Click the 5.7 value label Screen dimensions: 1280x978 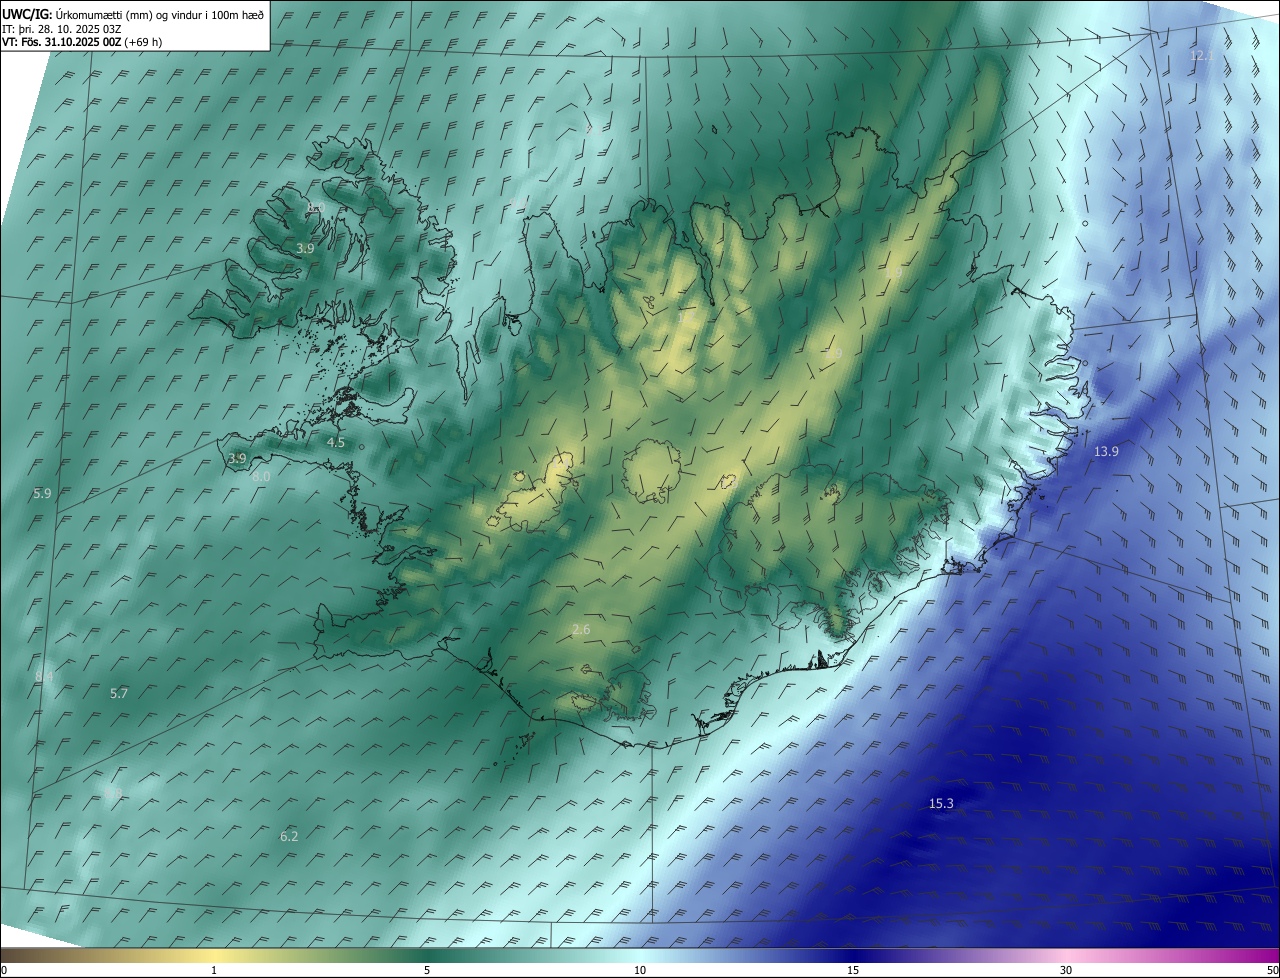[x=119, y=693]
